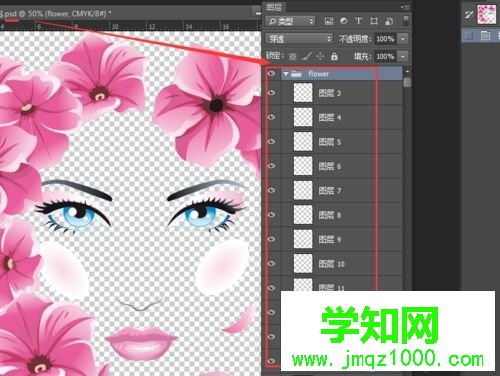500x376 pixels.
Task: Select the 图层 7 layer name
Action: (330, 191)
